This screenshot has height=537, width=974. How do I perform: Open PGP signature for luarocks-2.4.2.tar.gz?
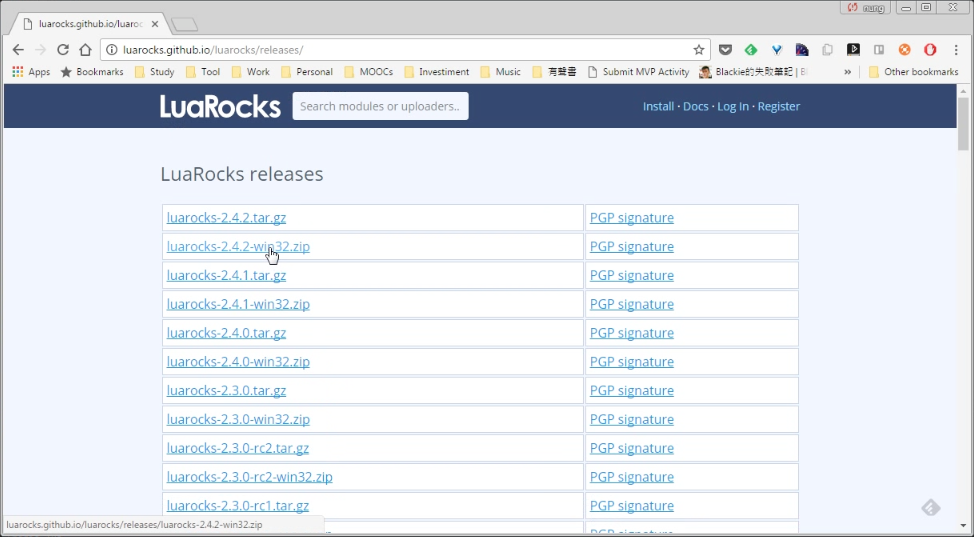click(x=632, y=218)
